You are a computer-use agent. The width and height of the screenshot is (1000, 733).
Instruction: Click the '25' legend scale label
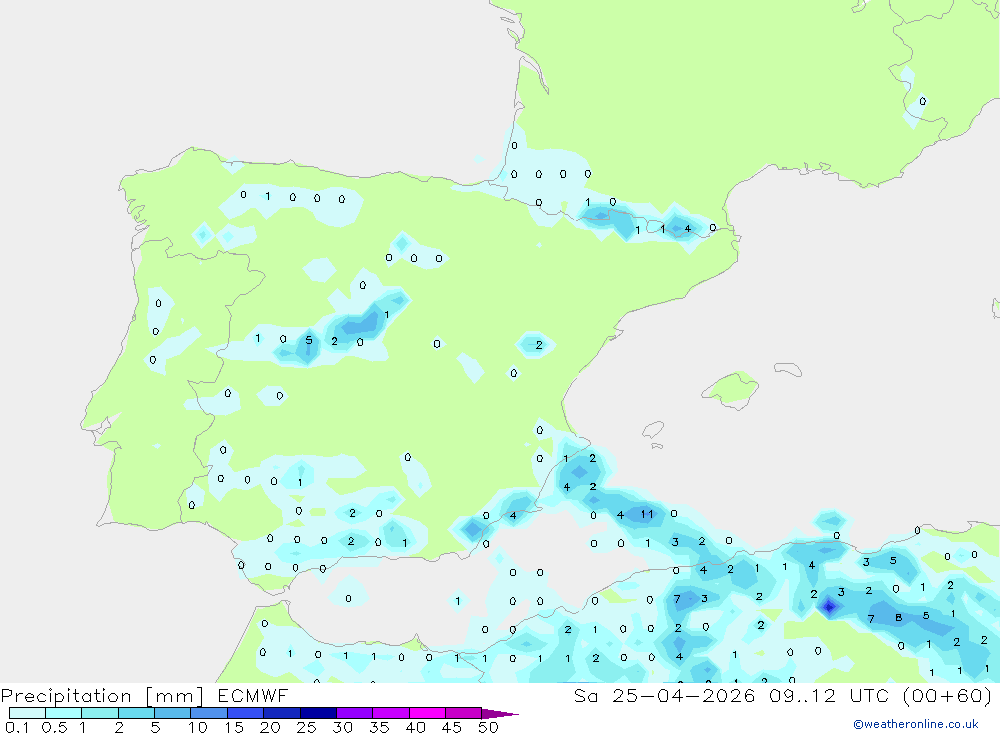[306, 727]
